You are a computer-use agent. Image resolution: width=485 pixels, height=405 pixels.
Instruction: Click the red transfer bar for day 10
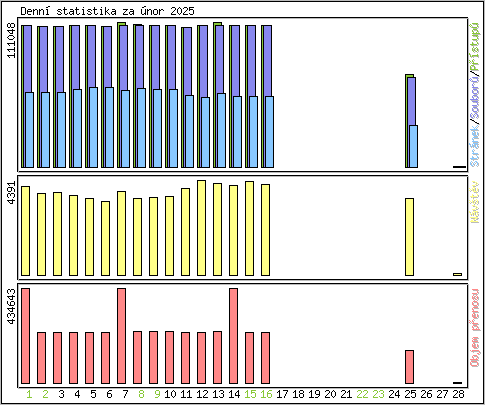[x=170, y=358]
